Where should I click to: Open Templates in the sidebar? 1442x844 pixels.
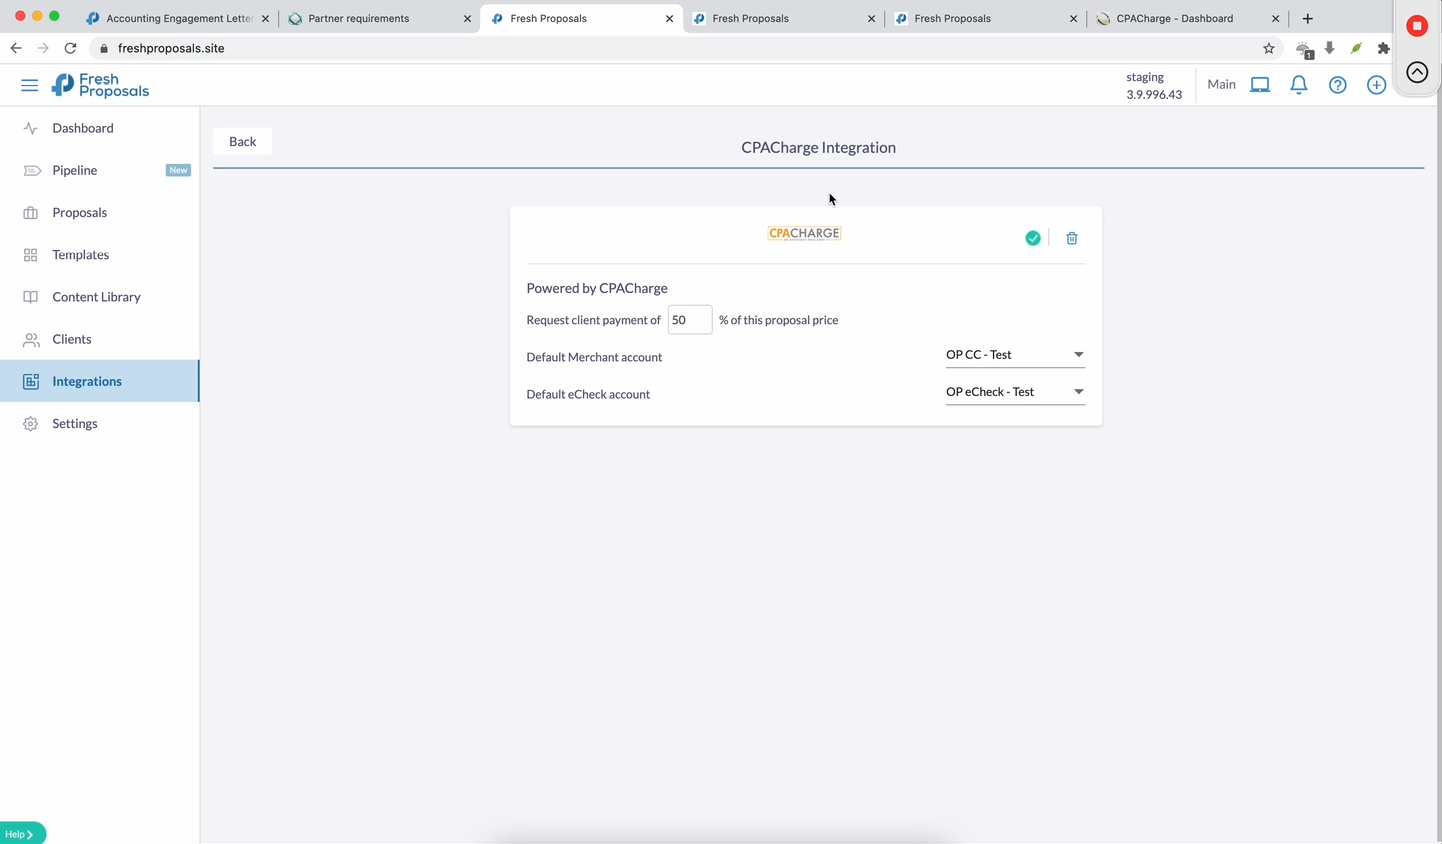[100, 255]
